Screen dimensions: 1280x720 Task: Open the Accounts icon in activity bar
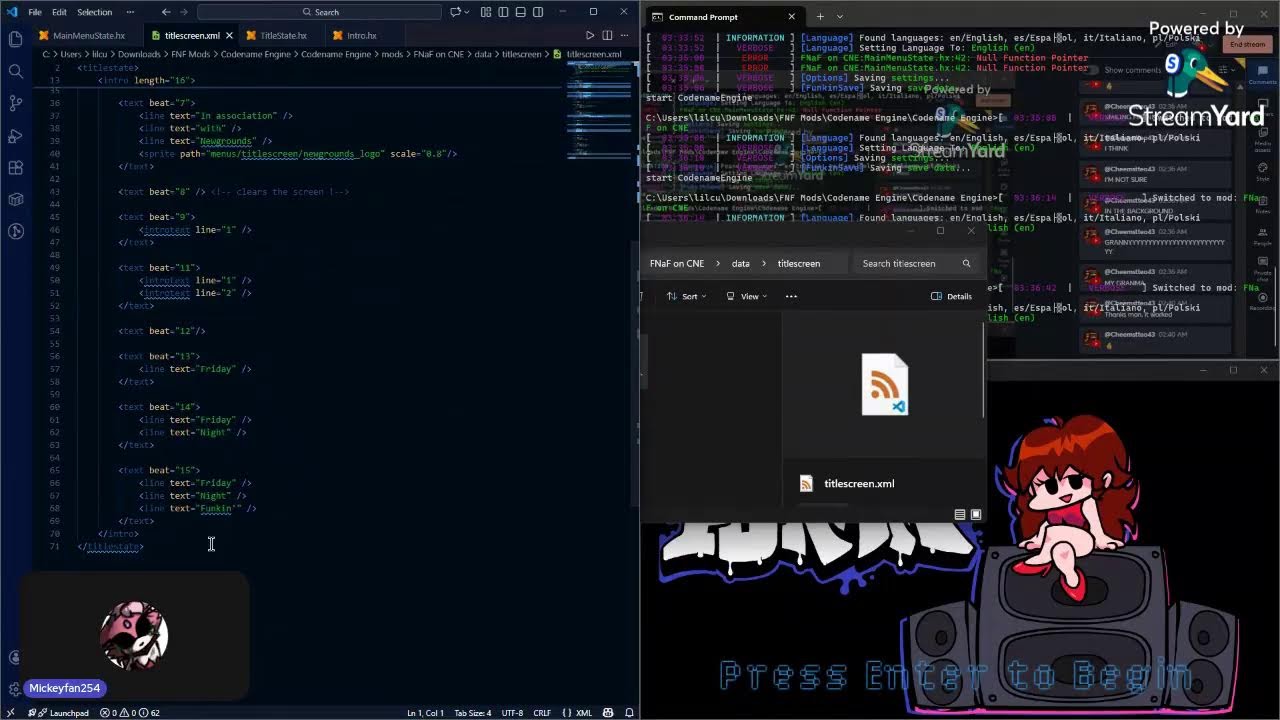(14, 657)
